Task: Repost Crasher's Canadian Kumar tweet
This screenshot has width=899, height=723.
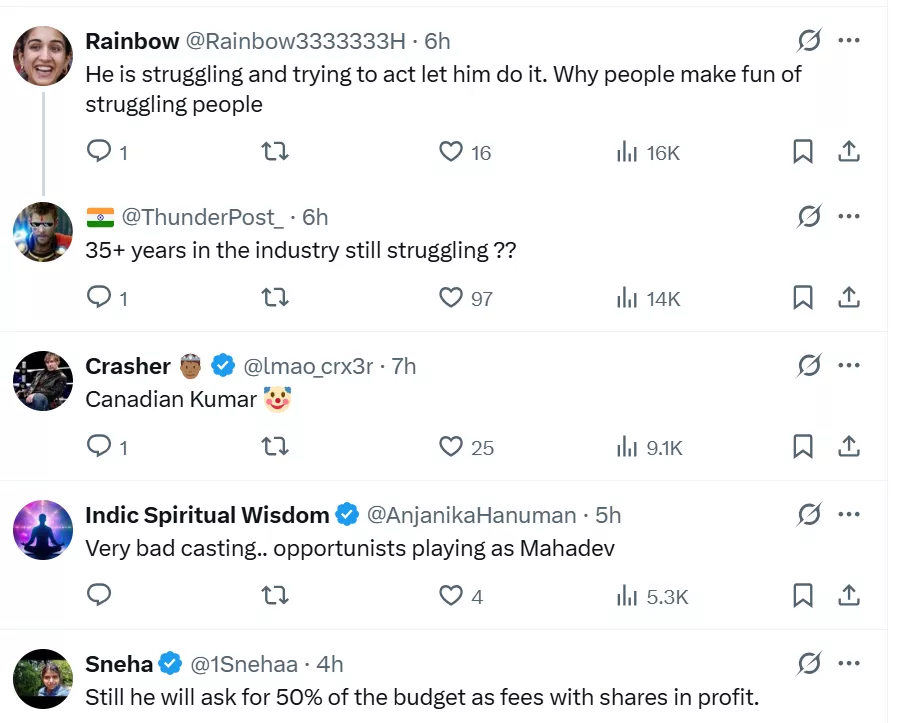Action: (x=275, y=446)
